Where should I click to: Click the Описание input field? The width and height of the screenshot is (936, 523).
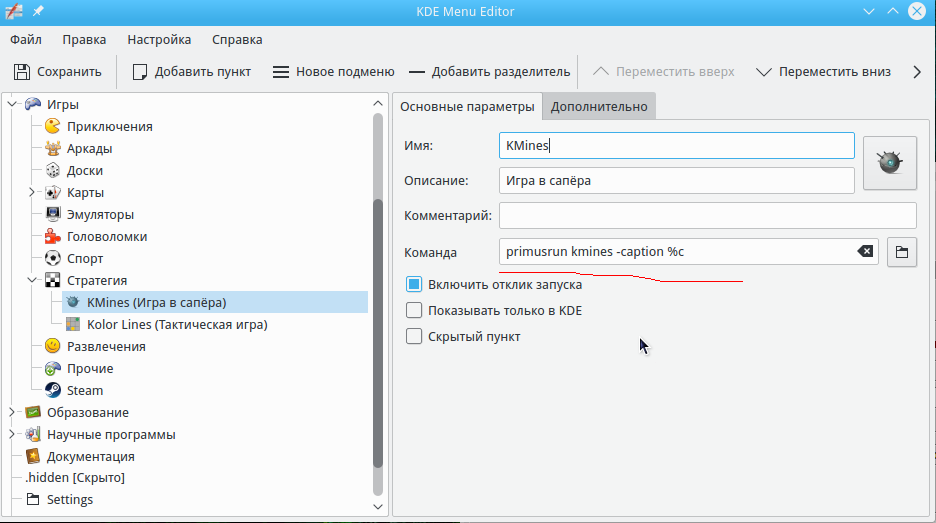[676, 180]
